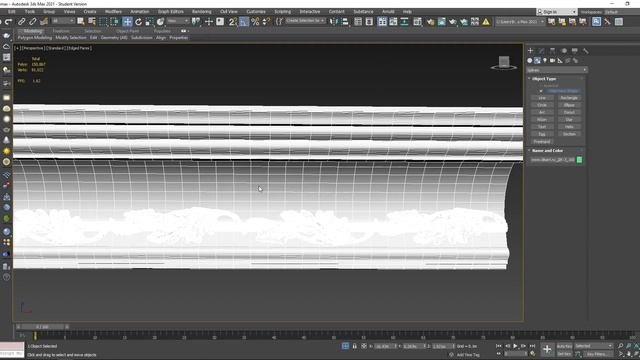Viewport: 640px width, 360px height.
Task: Activate the Select and Rotate tool
Action: [138, 22]
